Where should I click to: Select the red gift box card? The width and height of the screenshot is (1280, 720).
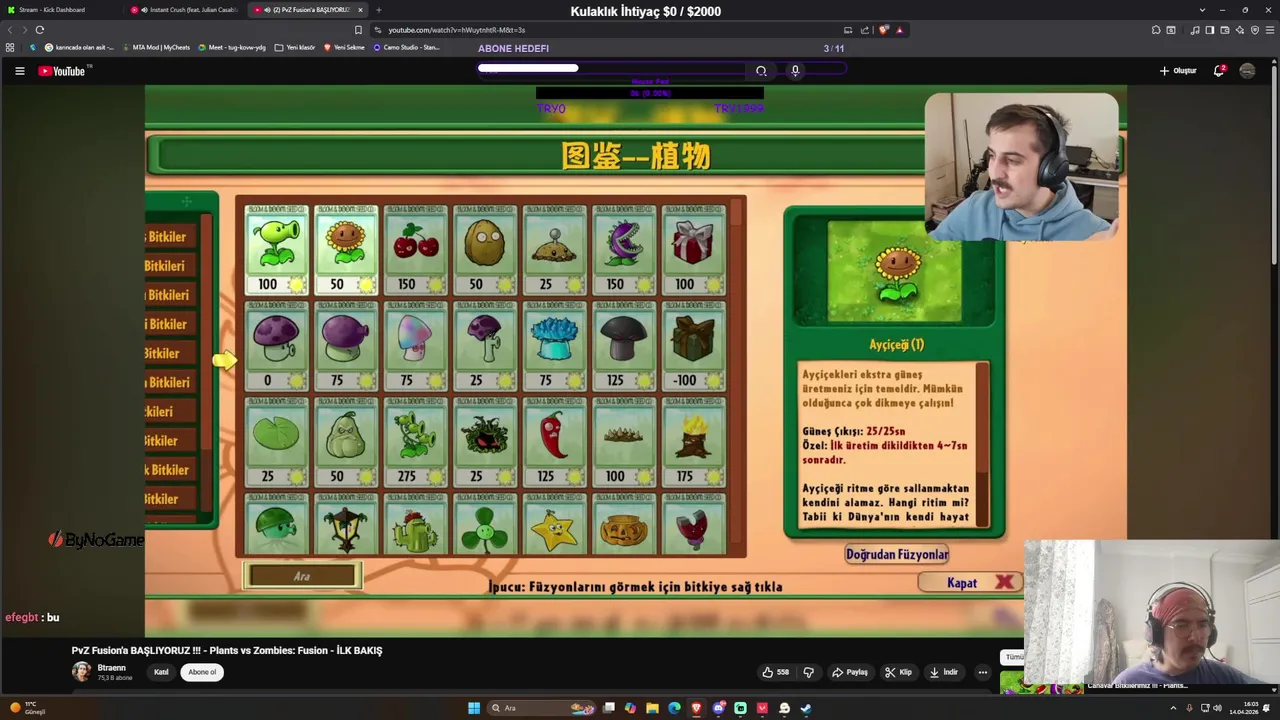(694, 250)
